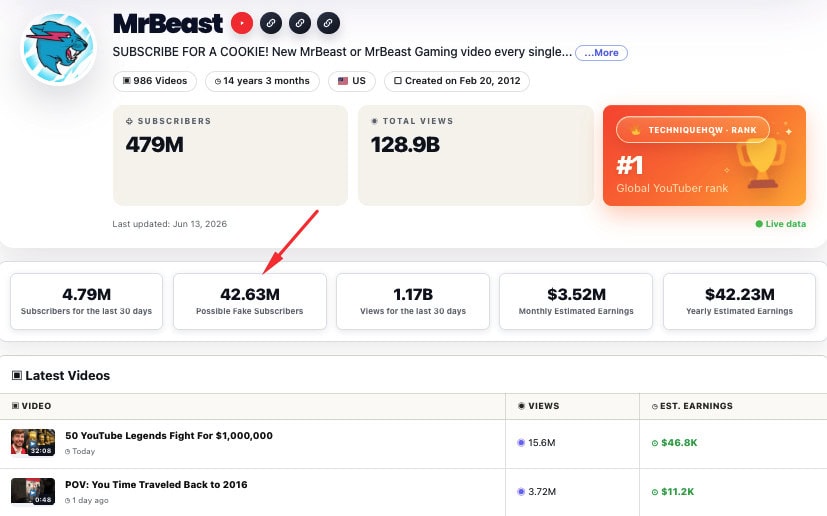Click the Latest Videos heading
Image resolution: width=827 pixels, height=516 pixels.
[x=68, y=376]
